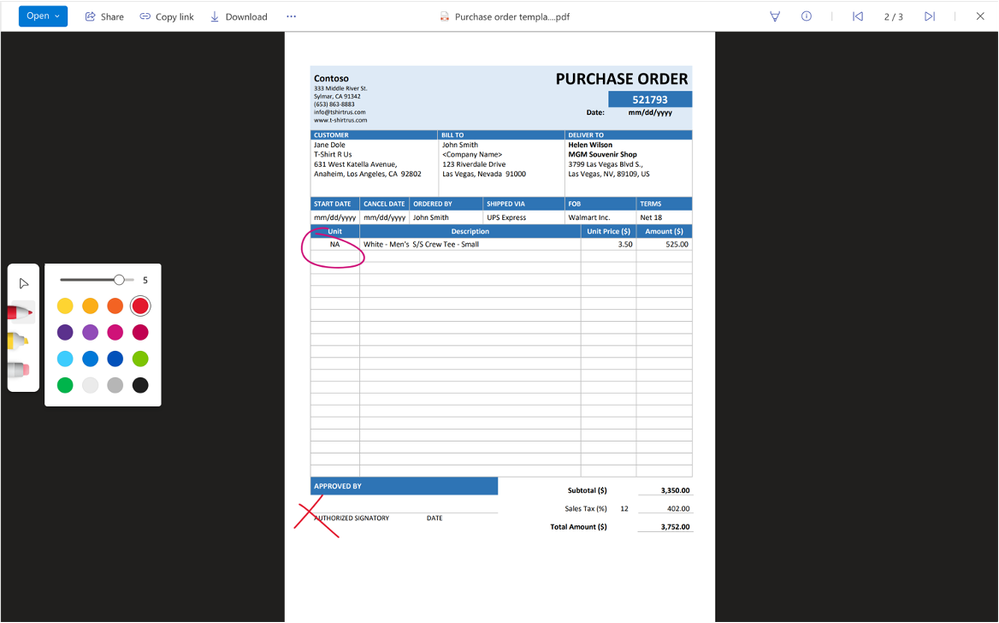Viewport: 999px width, 623px height.
Task: Click the file name Purchase order template pdf
Action: pos(512,17)
